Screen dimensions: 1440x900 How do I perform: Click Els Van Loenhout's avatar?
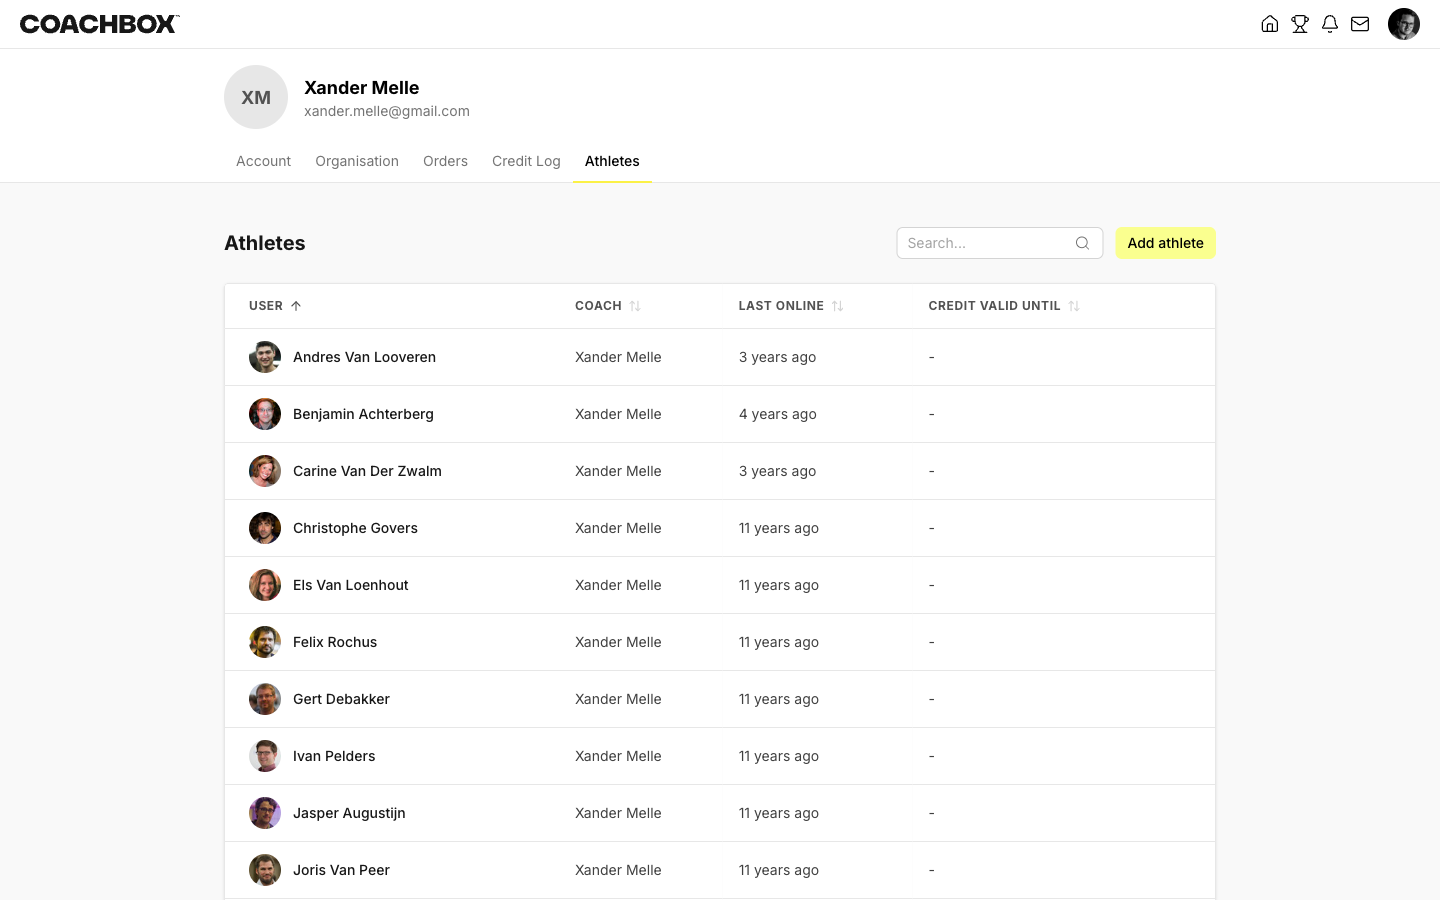pyautogui.click(x=265, y=585)
